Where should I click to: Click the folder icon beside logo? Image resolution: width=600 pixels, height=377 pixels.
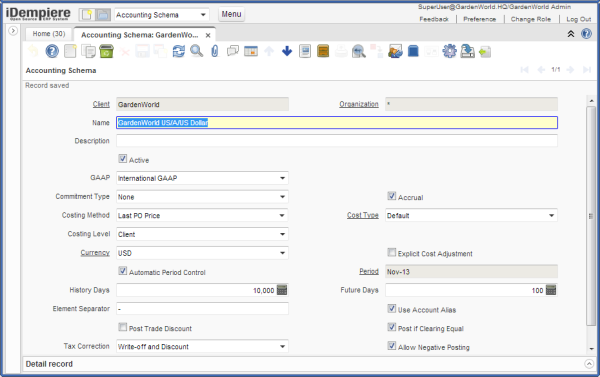click(x=103, y=15)
